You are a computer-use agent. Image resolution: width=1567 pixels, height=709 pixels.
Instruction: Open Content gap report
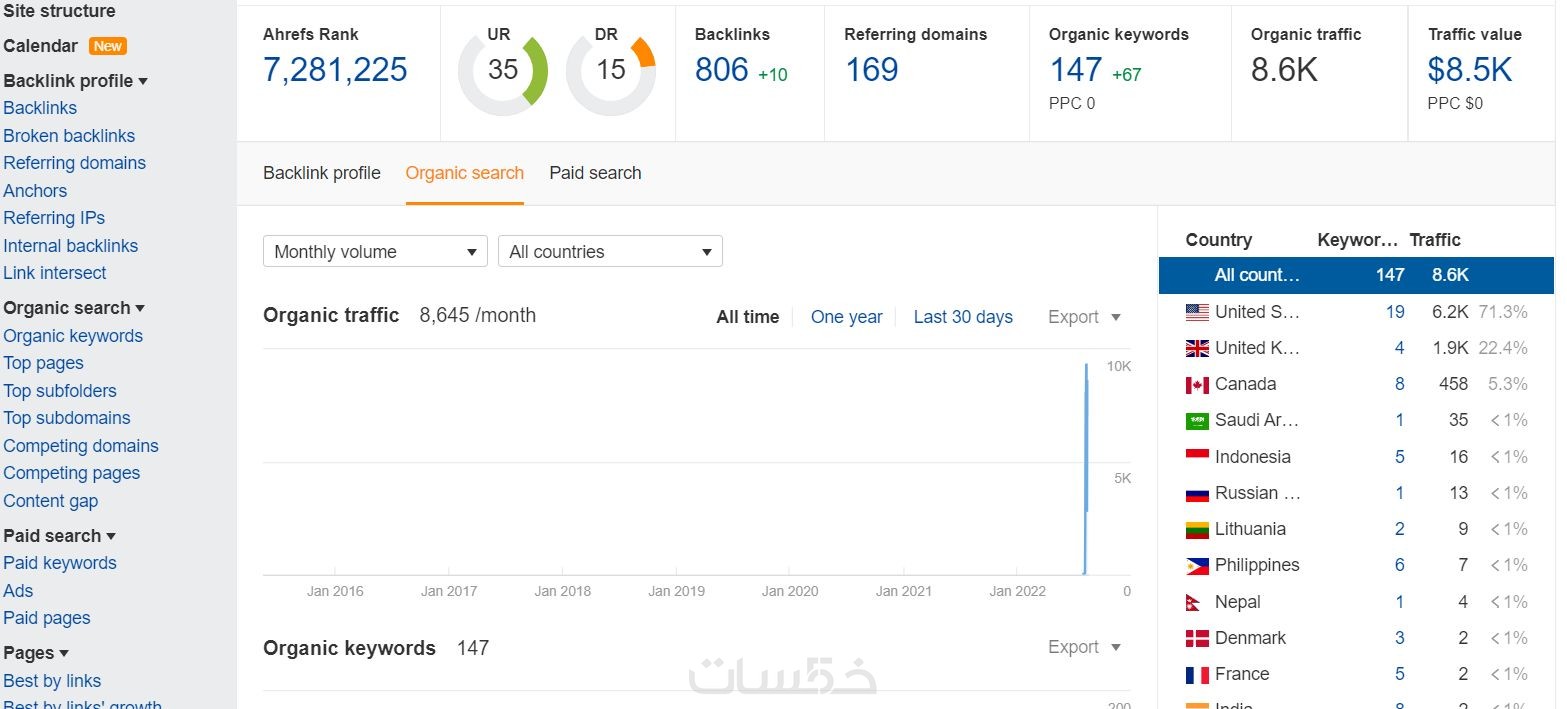click(x=51, y=501)
